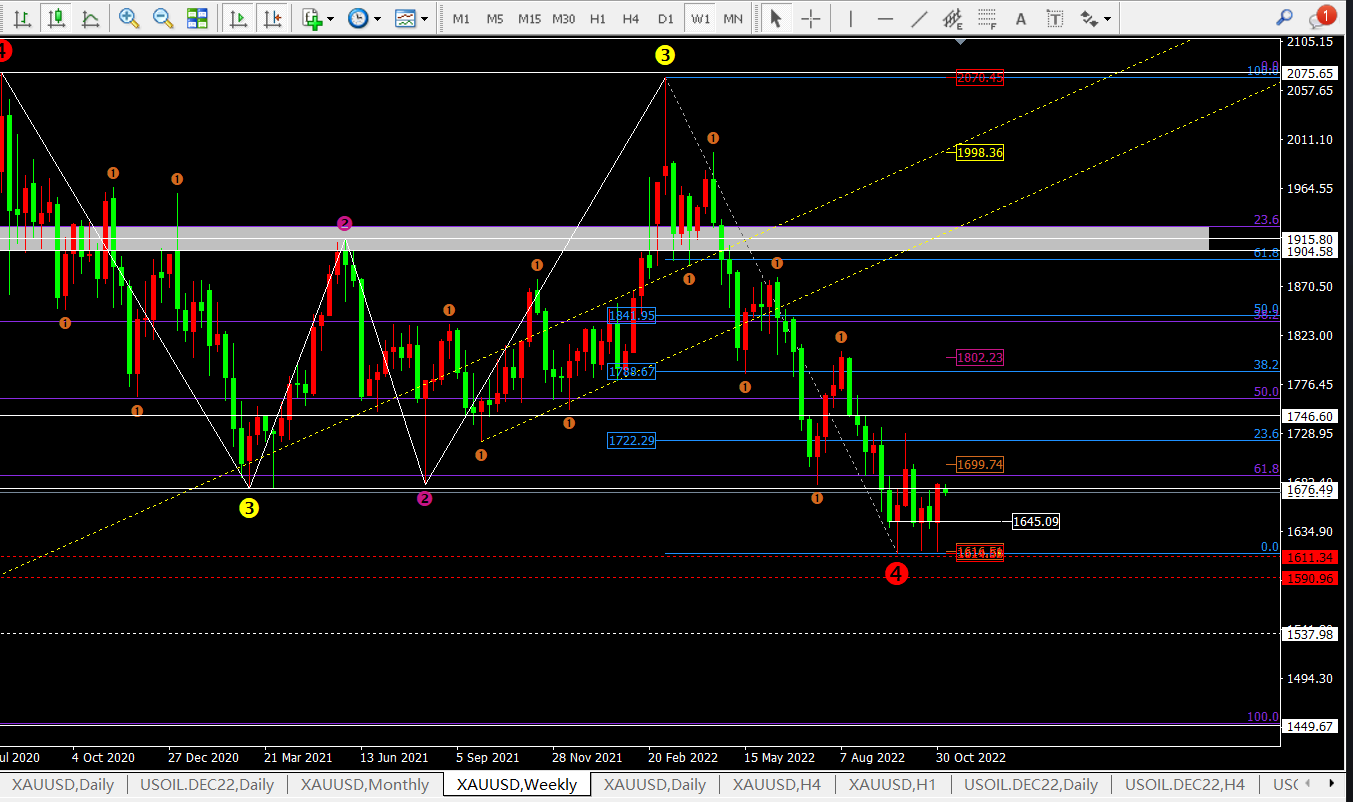1353x802 pixels.
Task: Select the crosshair tool
Action: [811, 18]
